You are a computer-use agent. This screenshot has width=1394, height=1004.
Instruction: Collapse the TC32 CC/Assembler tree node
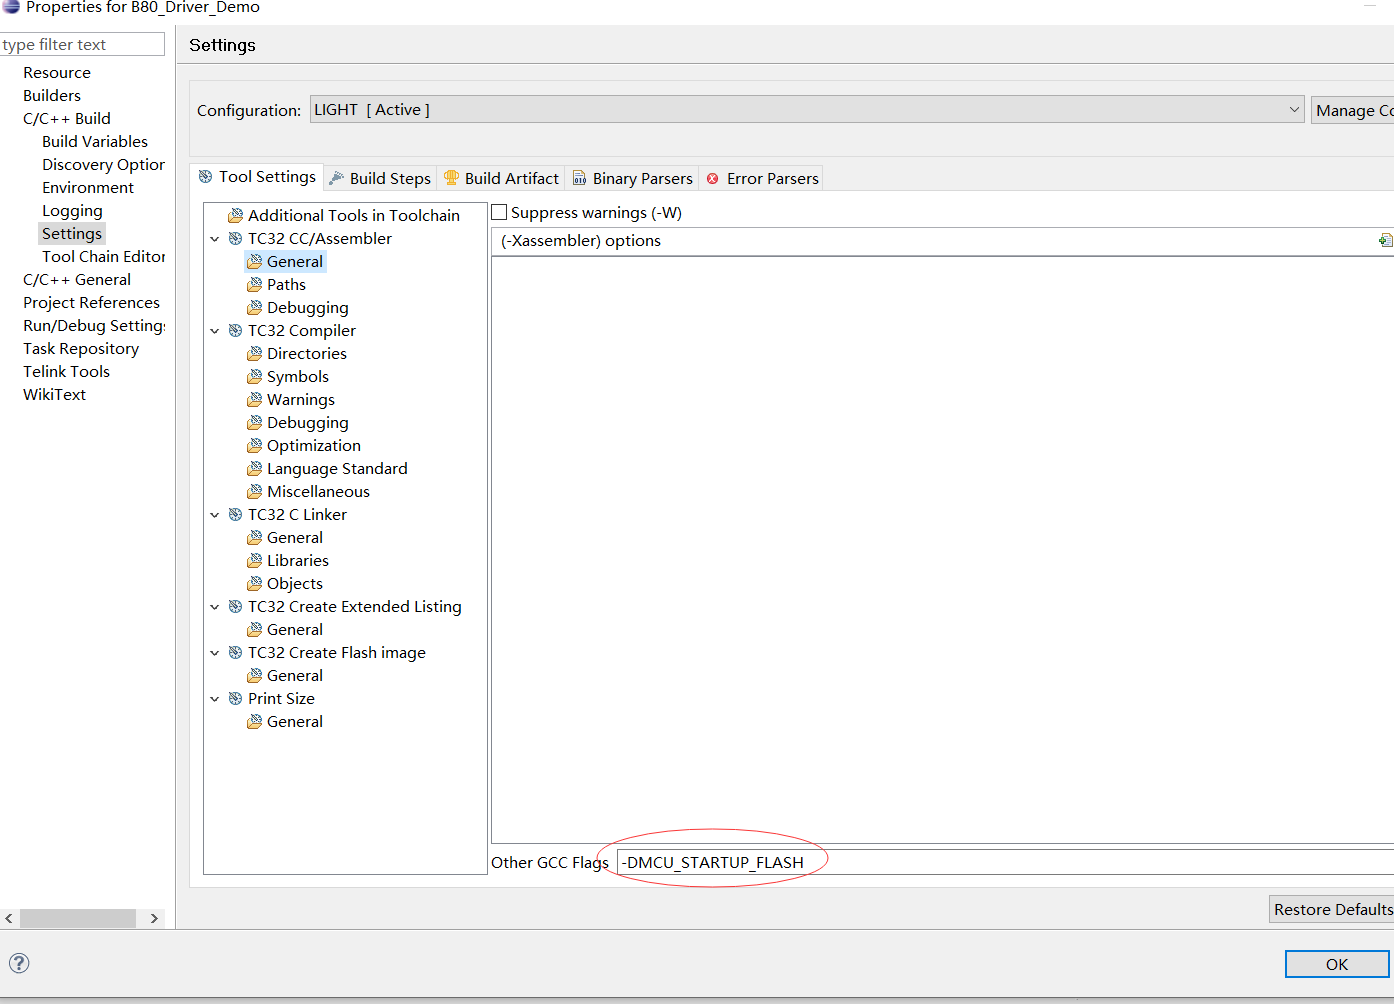tap(214, 239)
